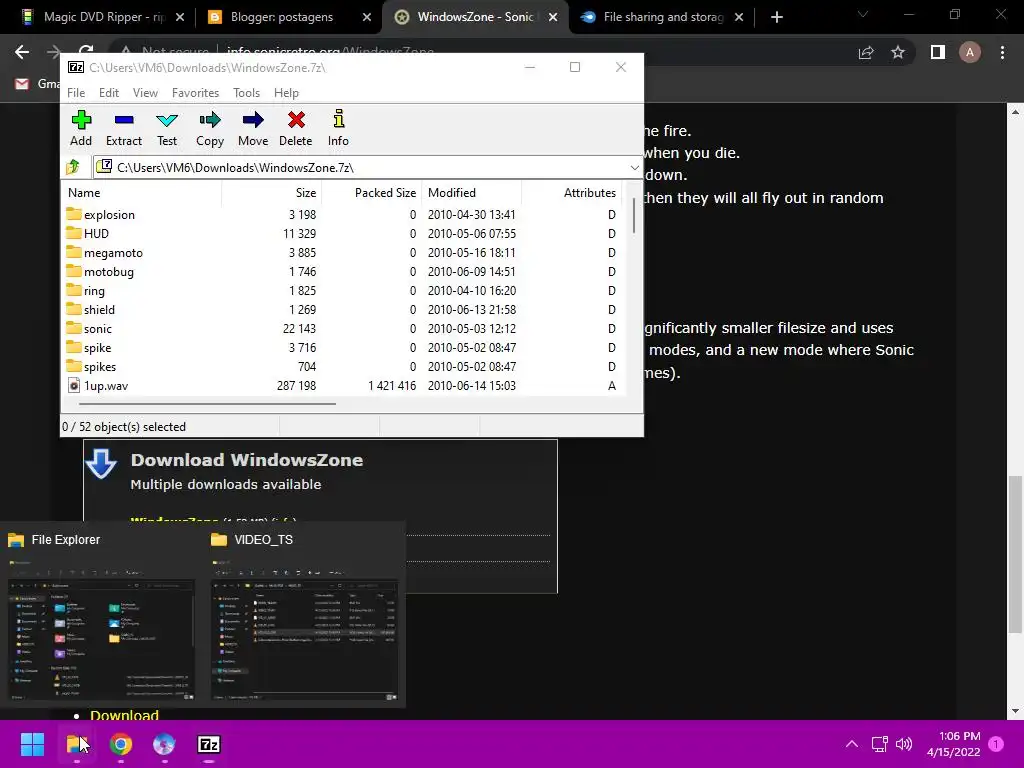The height and width of the screenshot is (768, 1024).
Task: Open the Info toolbar icon
Action: click(x=338, y=128)
